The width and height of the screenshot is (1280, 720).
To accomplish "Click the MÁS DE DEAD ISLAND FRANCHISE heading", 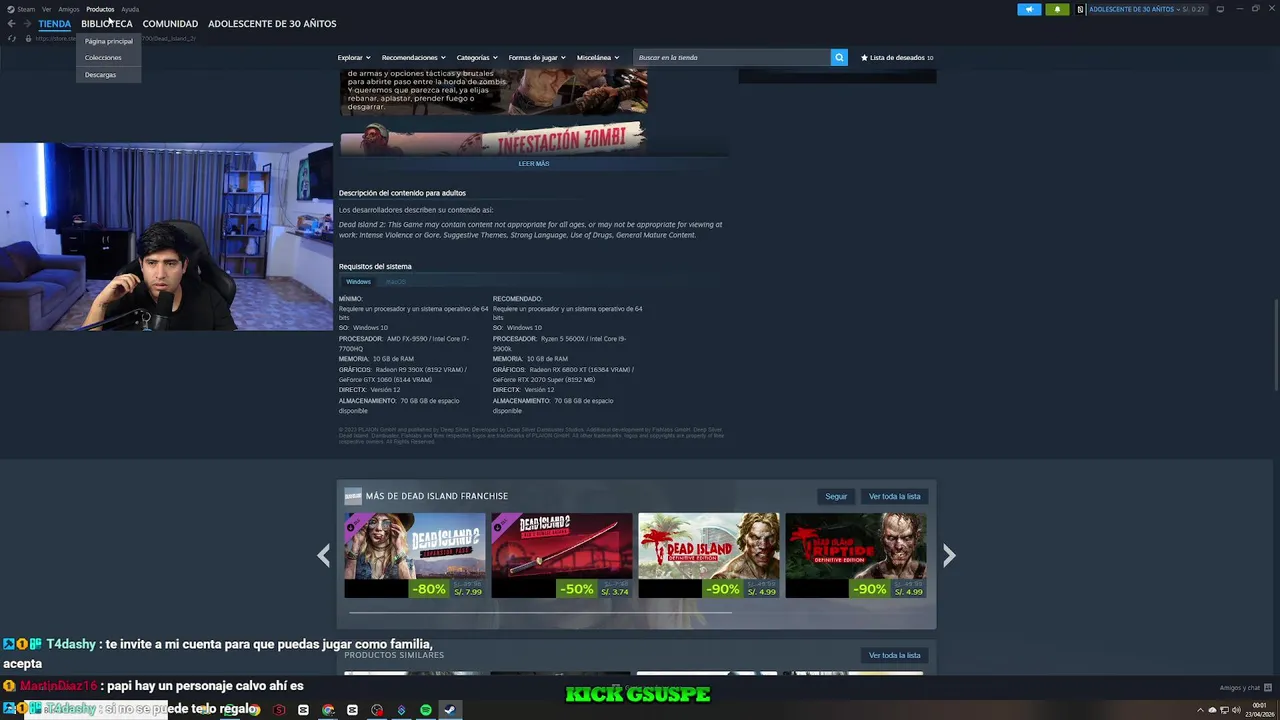I will point(437,496).
